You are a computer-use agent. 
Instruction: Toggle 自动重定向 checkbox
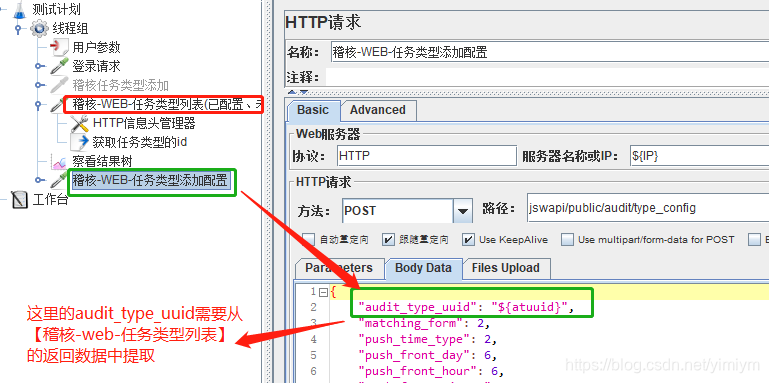[308, 239]
